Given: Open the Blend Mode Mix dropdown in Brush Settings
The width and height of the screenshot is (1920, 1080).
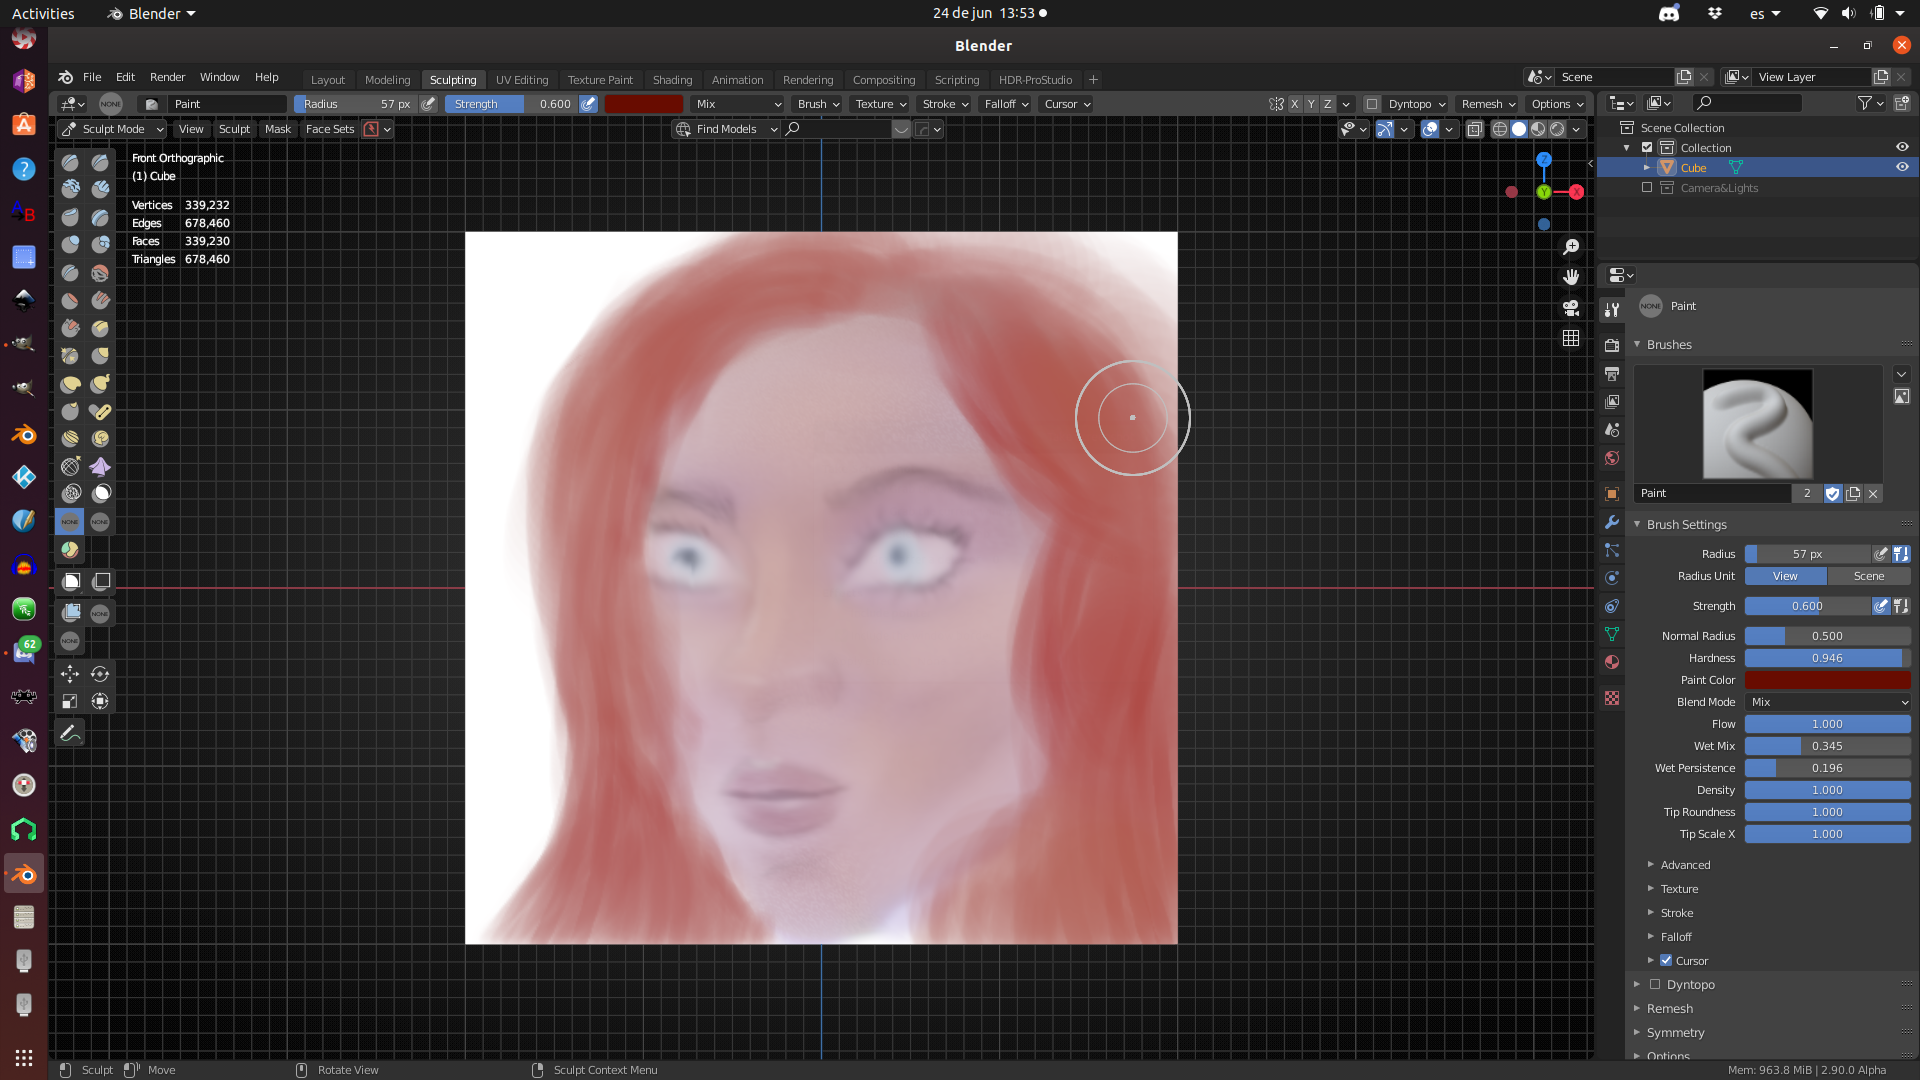Looking at the screenshot, I should pyautogui.click(x=1827, y=702).
